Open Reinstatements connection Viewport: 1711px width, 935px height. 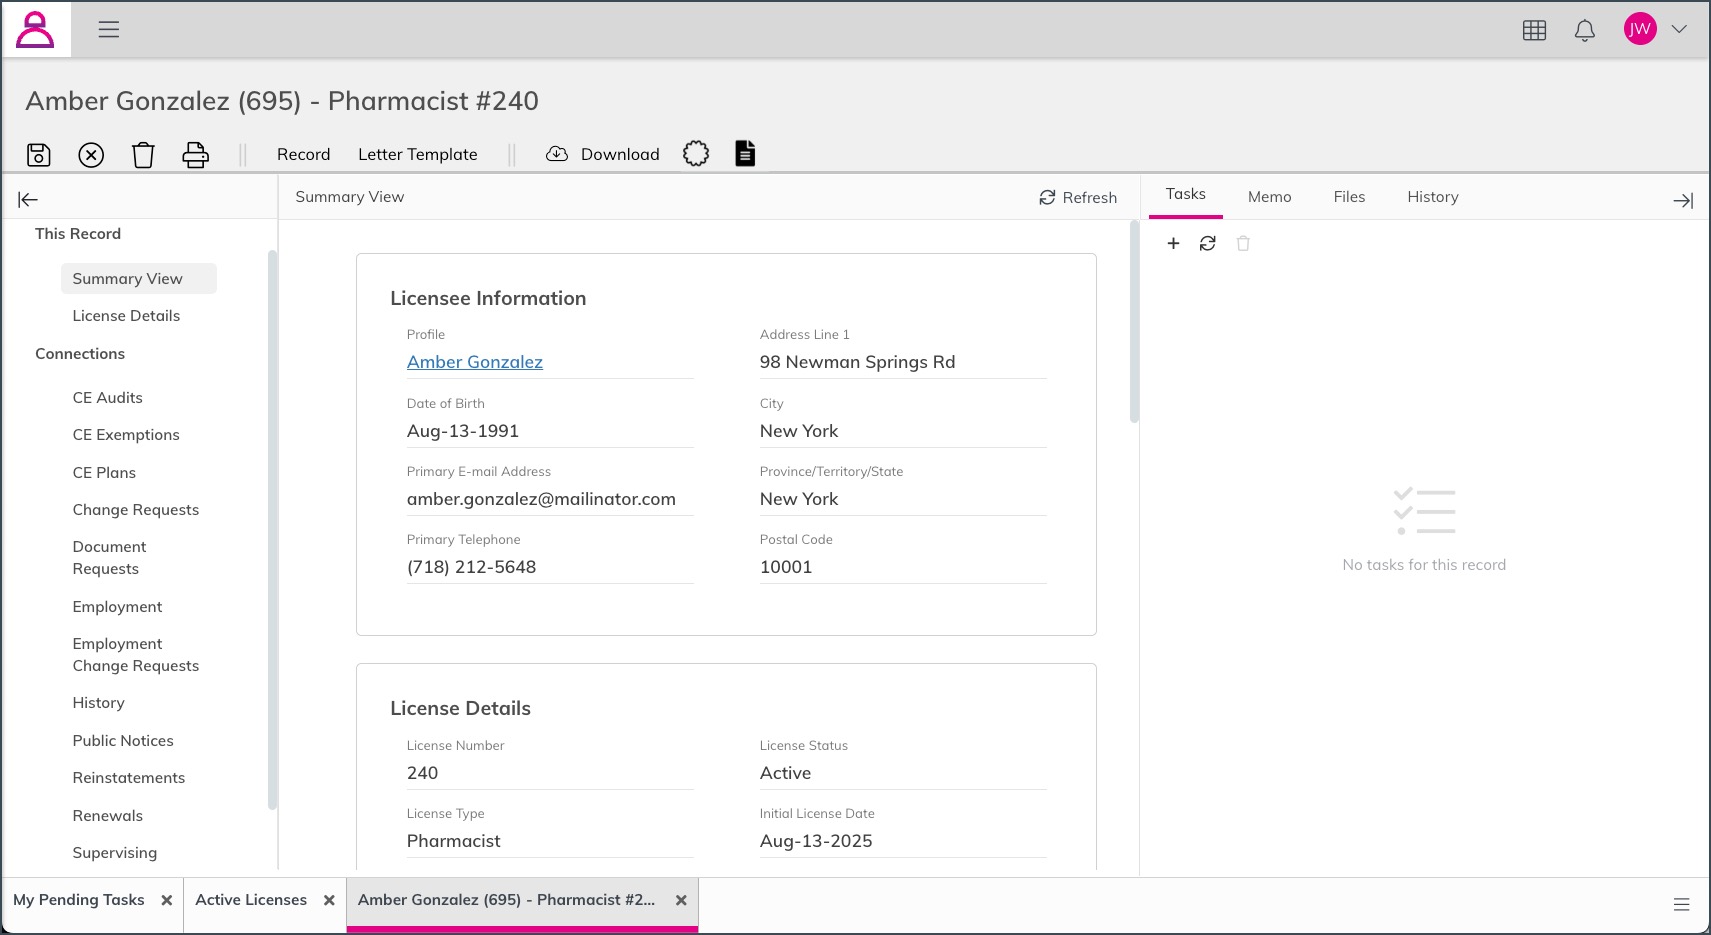128,777
